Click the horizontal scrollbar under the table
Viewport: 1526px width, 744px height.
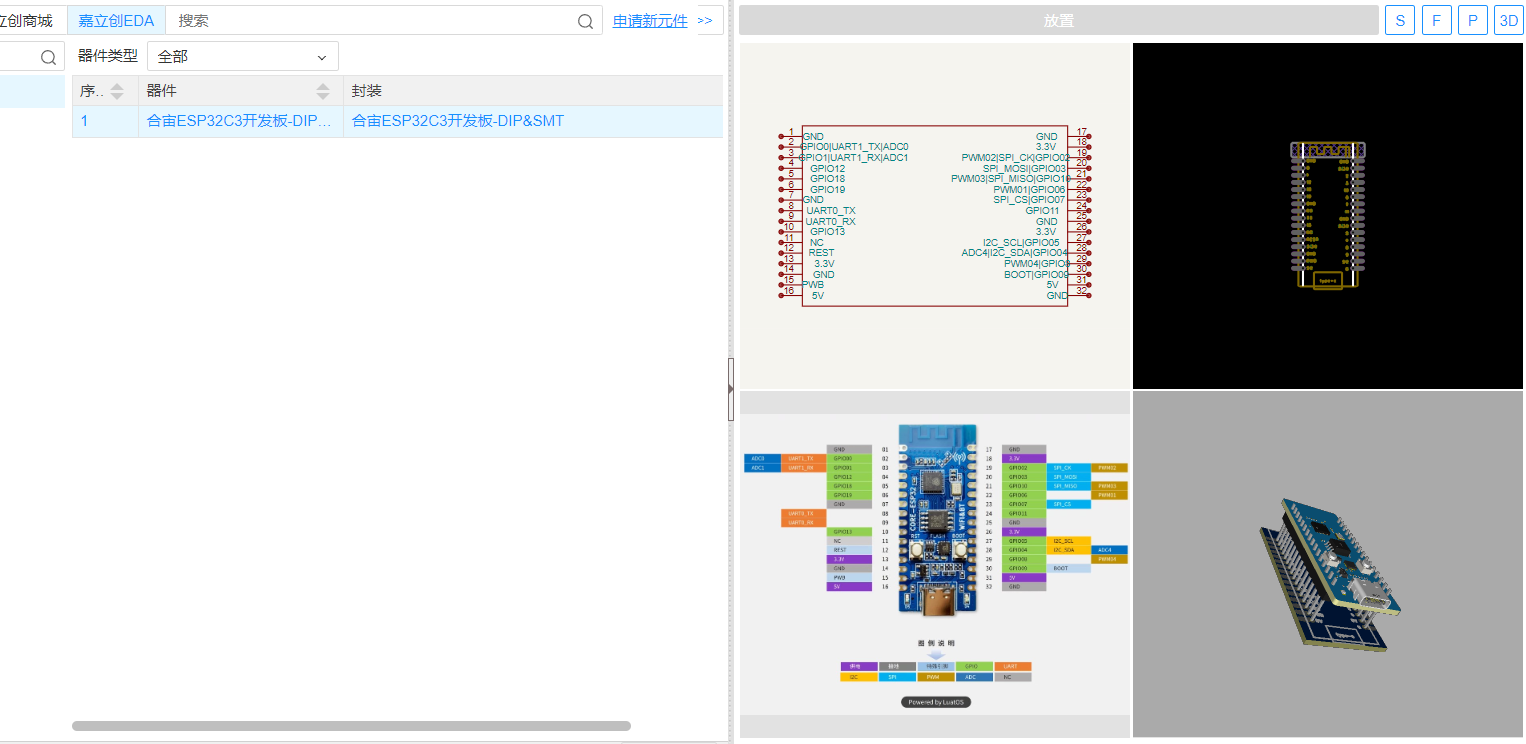pos(350,726)
